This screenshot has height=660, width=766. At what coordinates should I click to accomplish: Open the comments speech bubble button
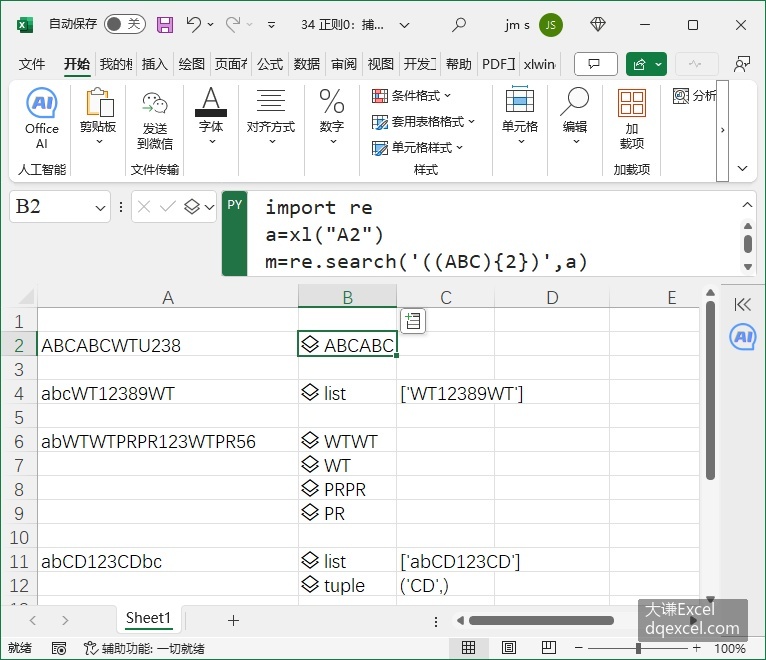[596, 64]
